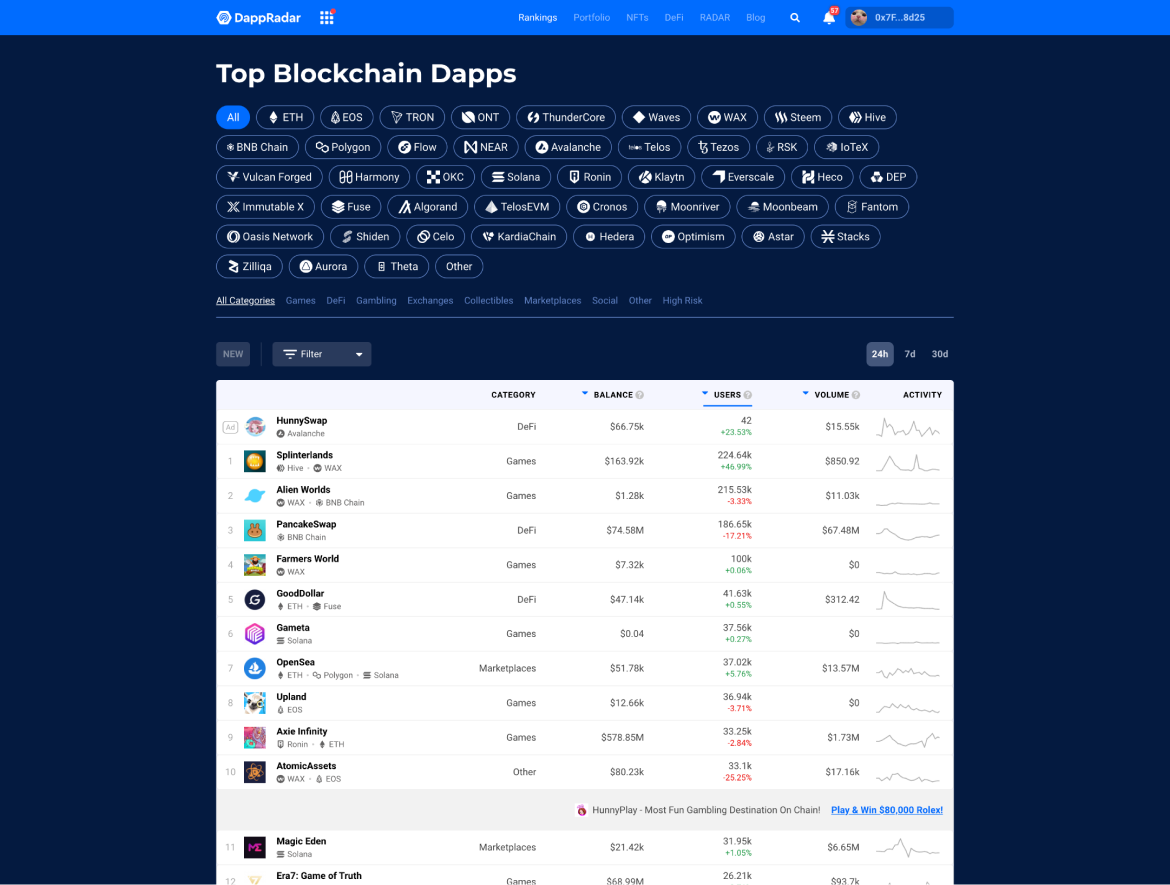
Task: Switch to the High Risk category tab
Action: point(682,301)
